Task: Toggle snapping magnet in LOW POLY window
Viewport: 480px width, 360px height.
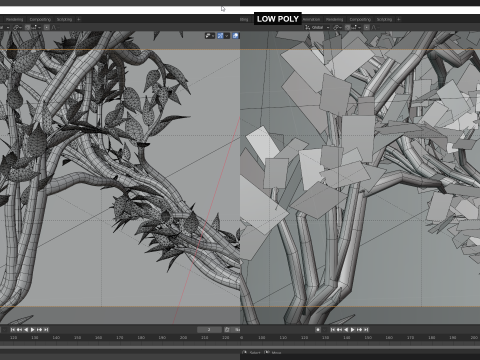Action: [x=348, y=27]
